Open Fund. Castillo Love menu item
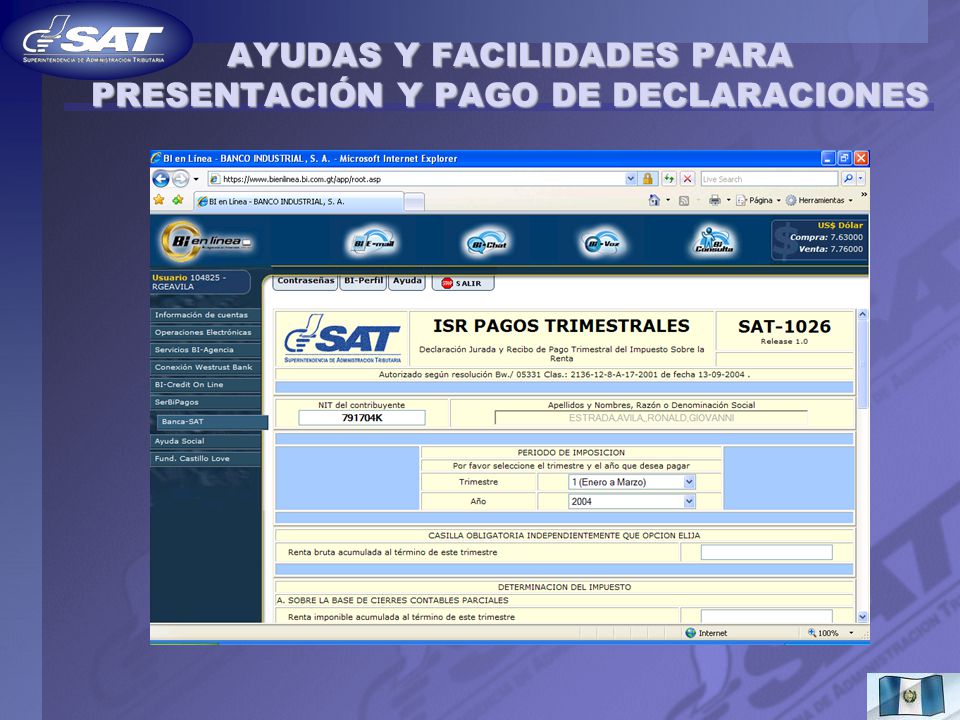The width and height of the screenshot is (960, 720). tap(205, 459)
